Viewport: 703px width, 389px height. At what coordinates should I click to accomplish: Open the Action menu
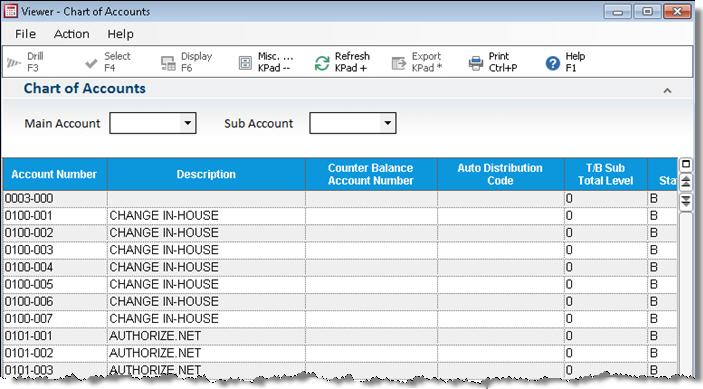pos(71,34)
